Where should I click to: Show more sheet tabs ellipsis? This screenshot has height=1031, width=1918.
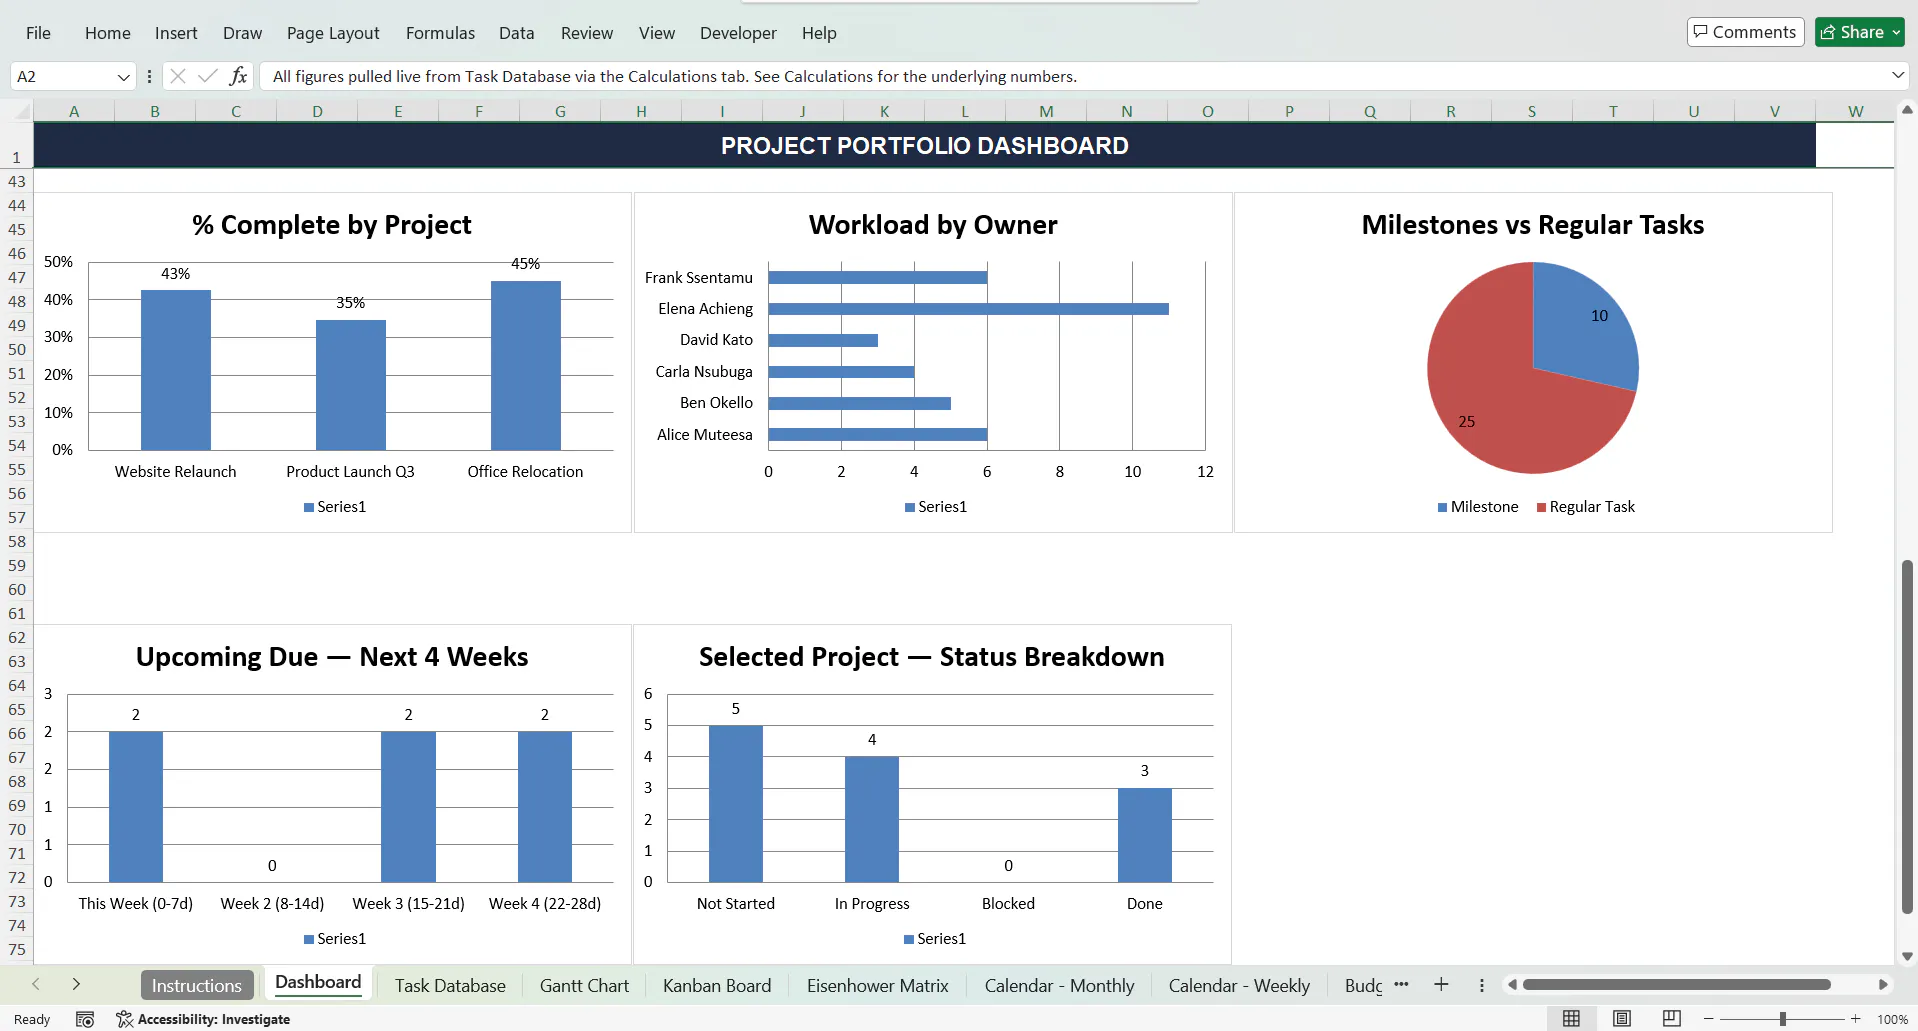[x=1401, y=984]
